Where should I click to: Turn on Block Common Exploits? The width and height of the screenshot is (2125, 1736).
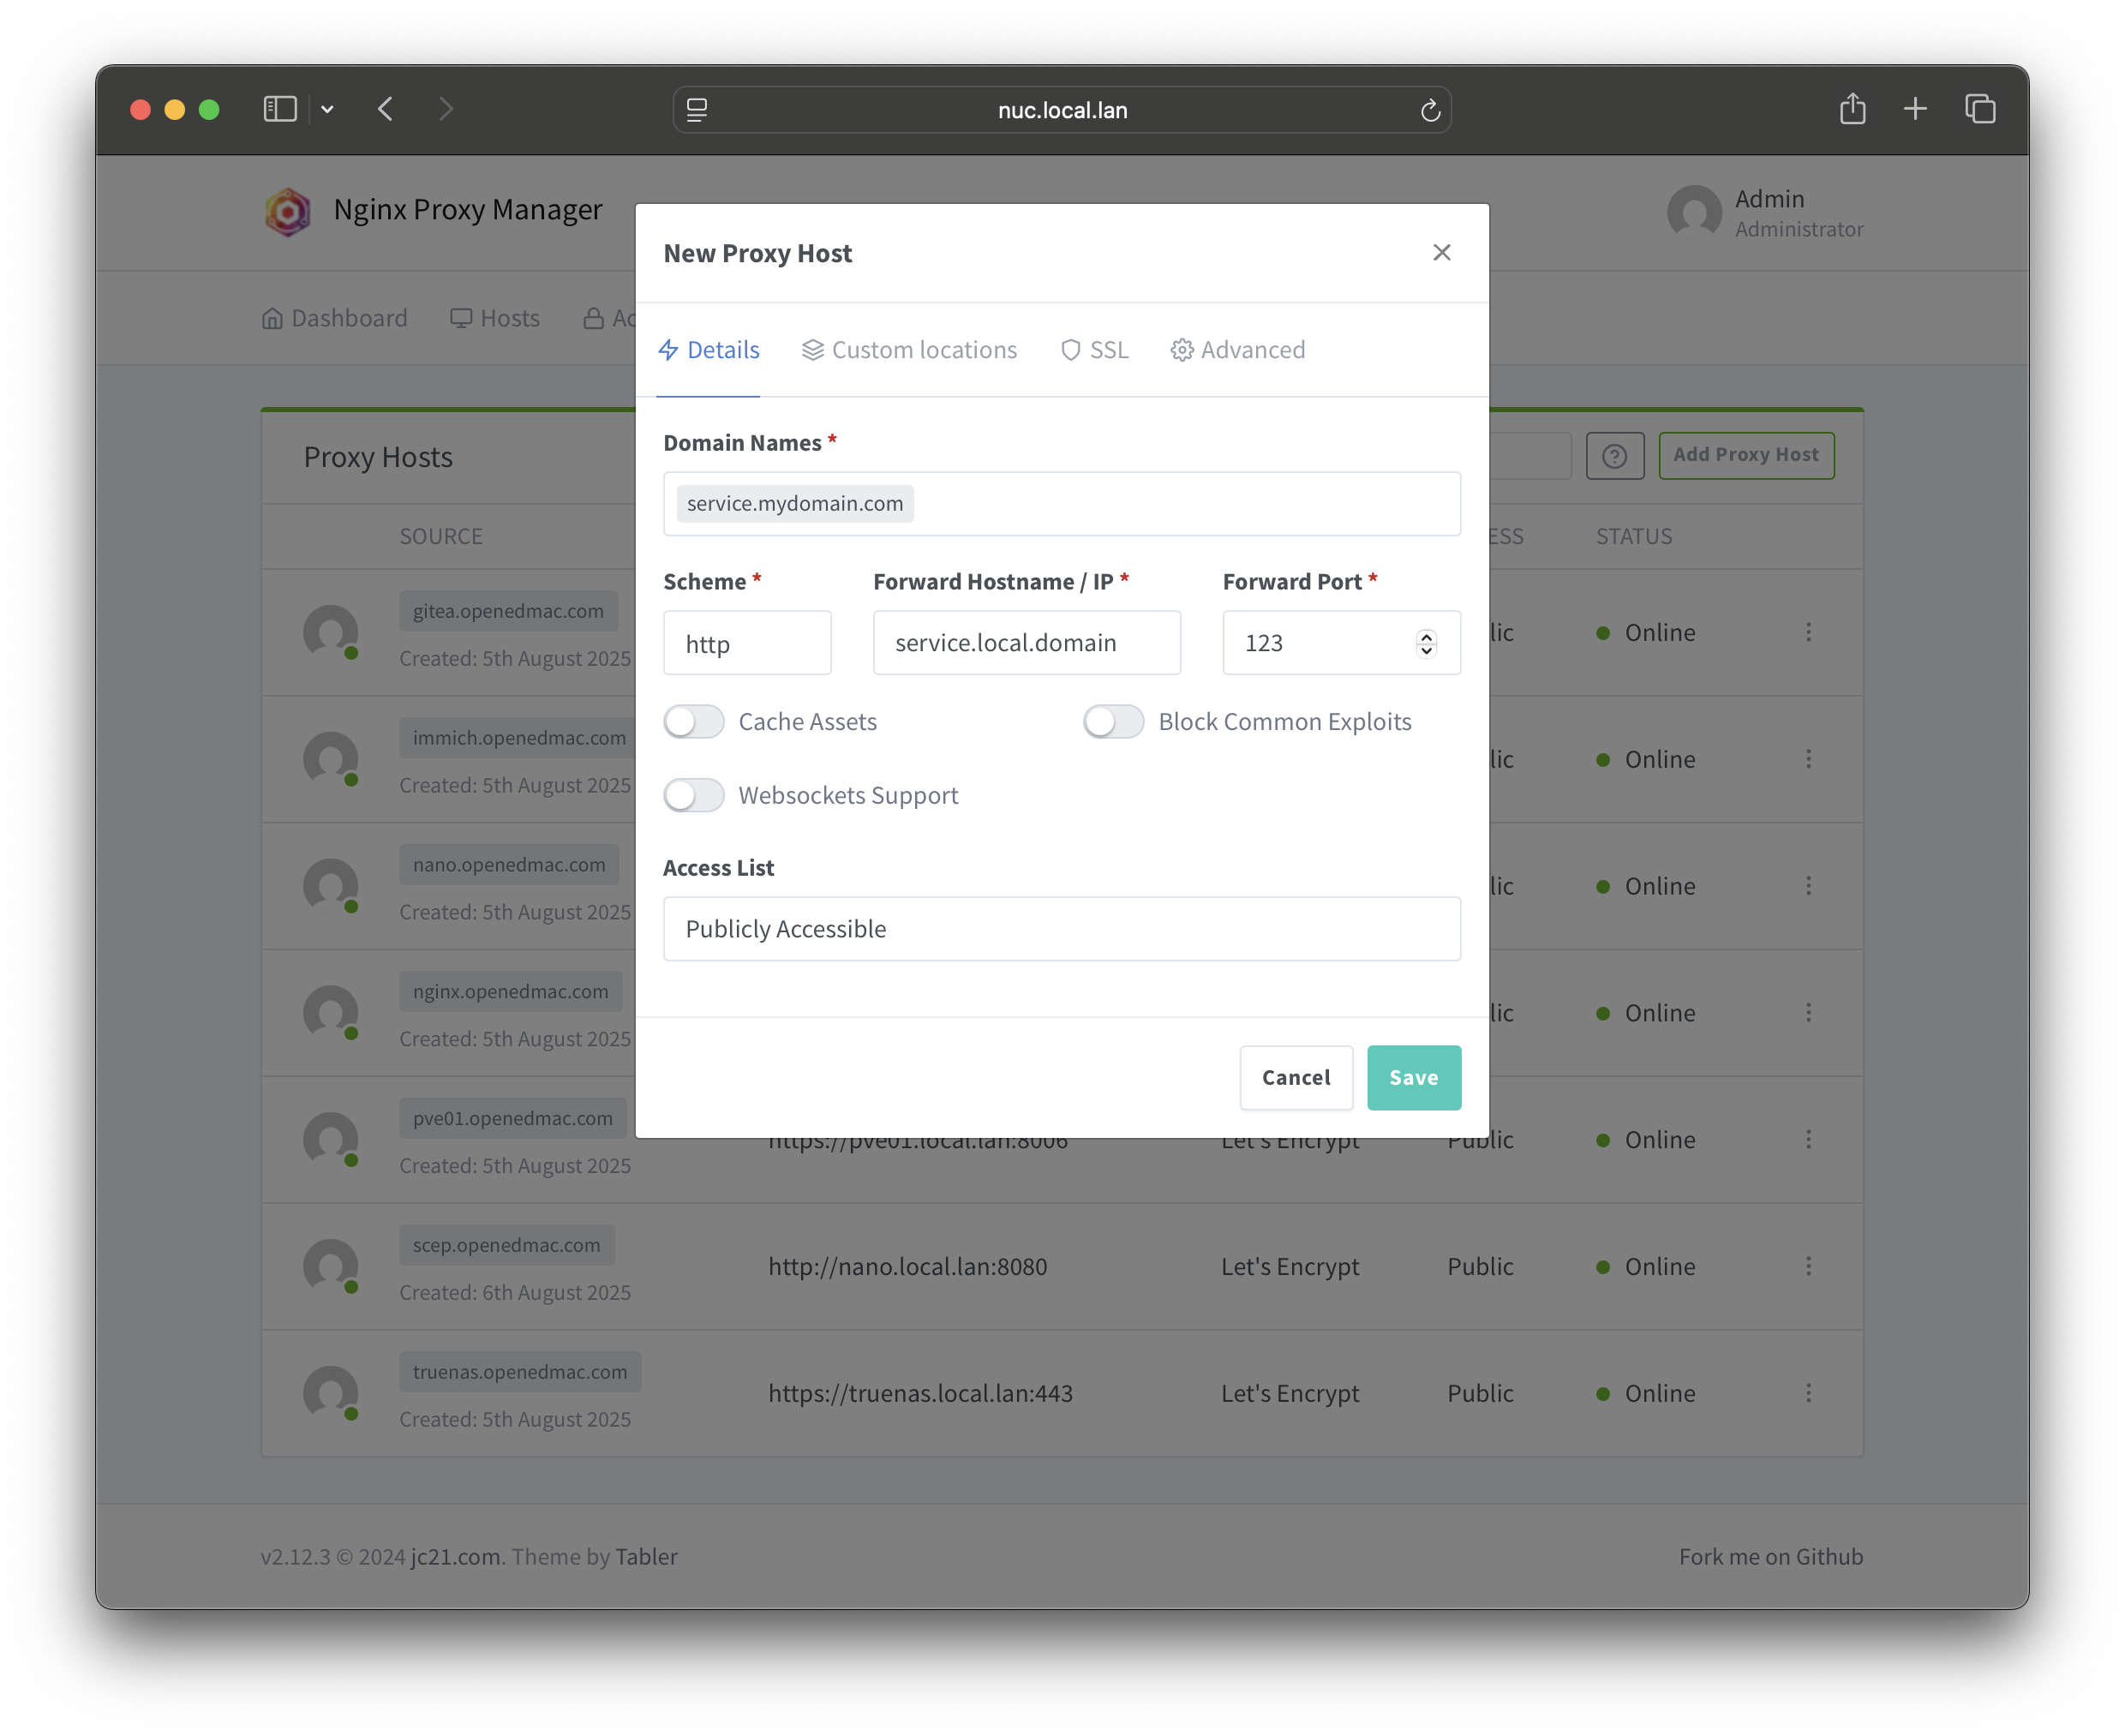click(x=1113, y=722)
